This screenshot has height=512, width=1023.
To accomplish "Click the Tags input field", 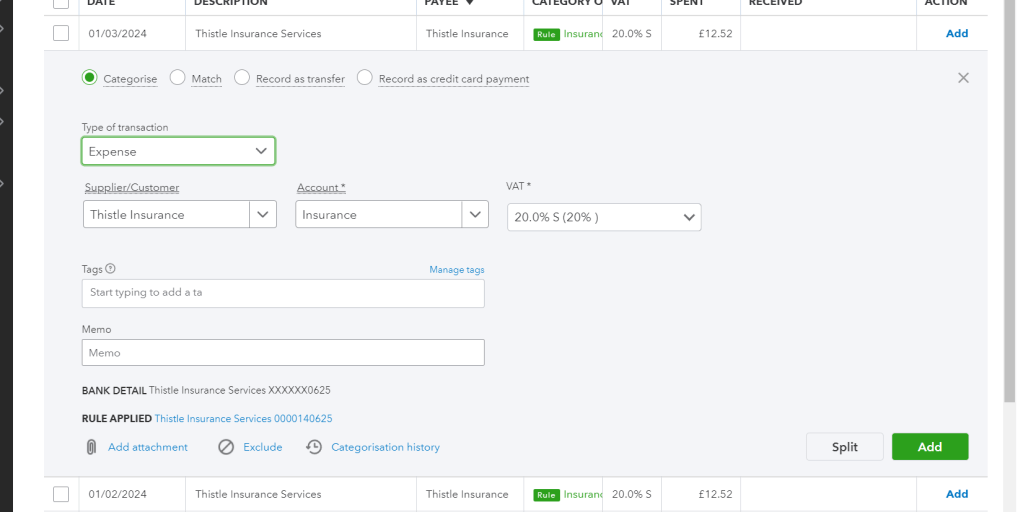I will (x=283, y=294).
